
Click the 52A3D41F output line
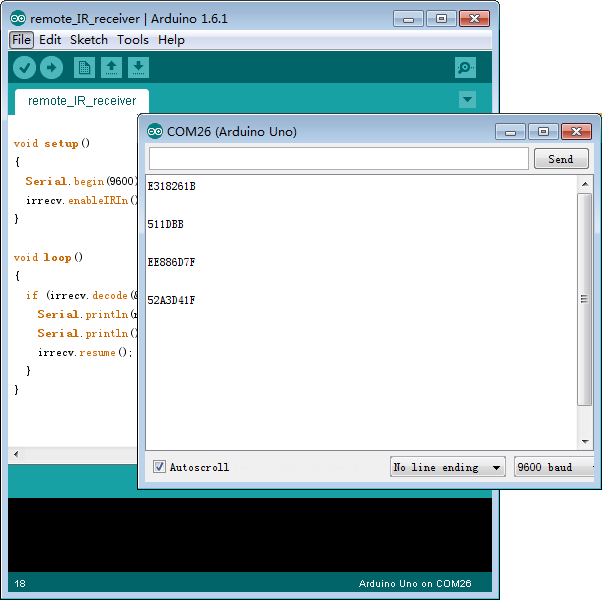pyautogui.click(x=172, y=300)
